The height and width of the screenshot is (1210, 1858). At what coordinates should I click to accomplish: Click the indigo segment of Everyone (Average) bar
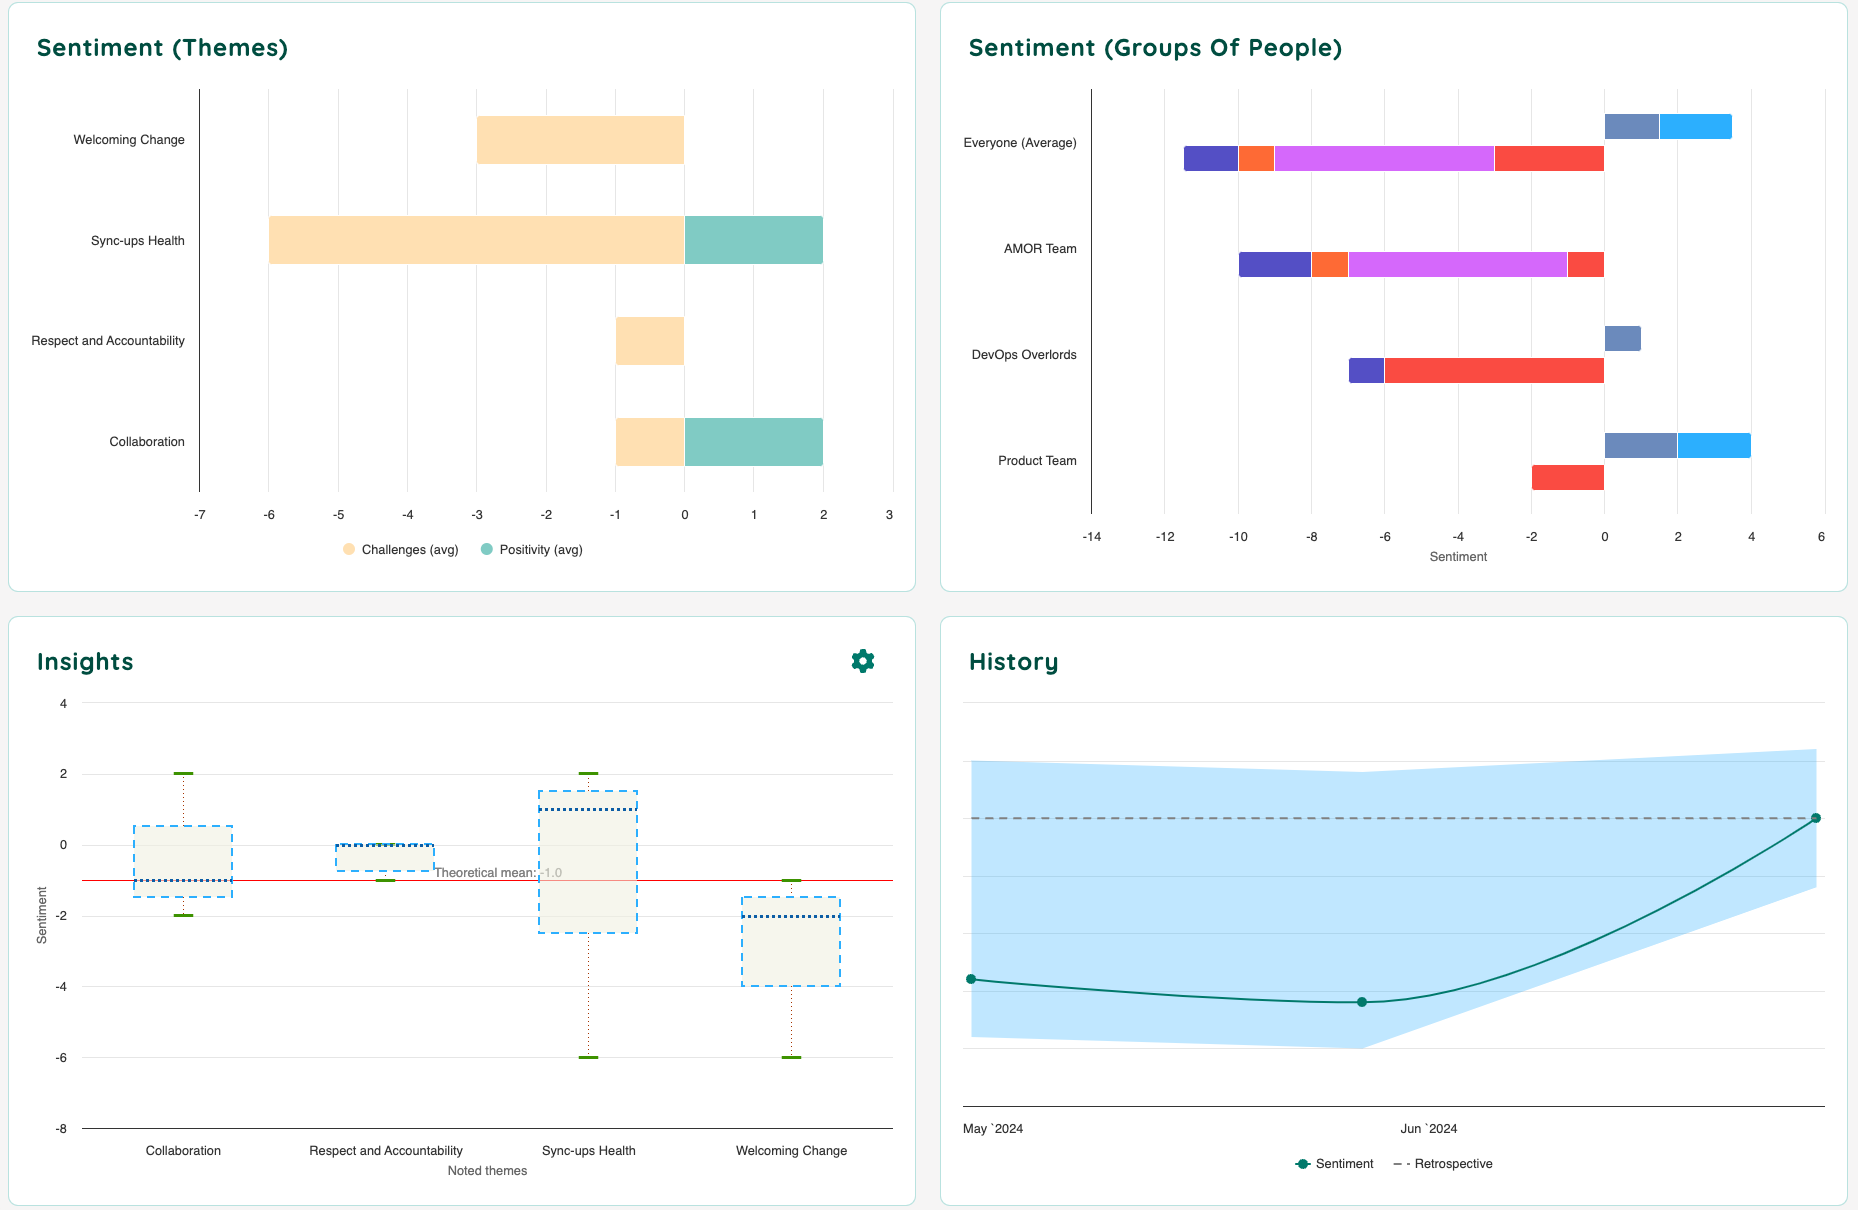pyautogui.click(x=1211, y=158)
